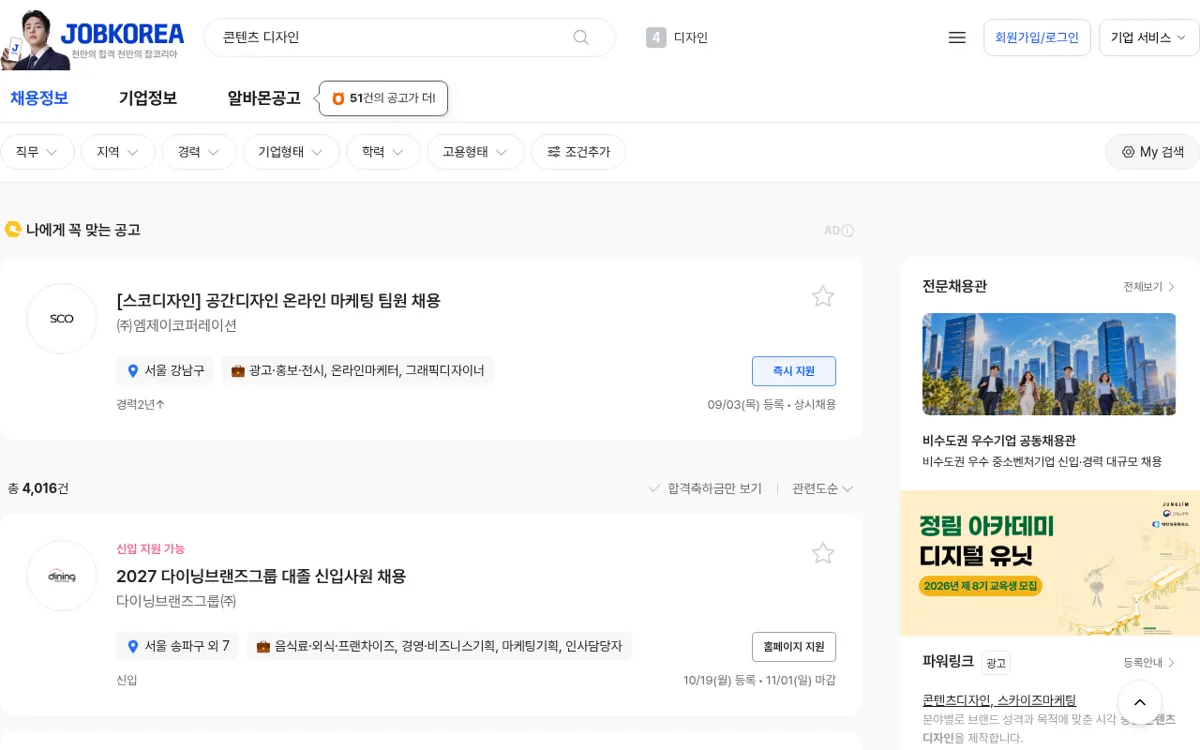Image resolution: width=1200 pixels, height=750 pixels.
Task: Click the search magnifier icon
Action: pyautogui.click(x=581, y=37)
